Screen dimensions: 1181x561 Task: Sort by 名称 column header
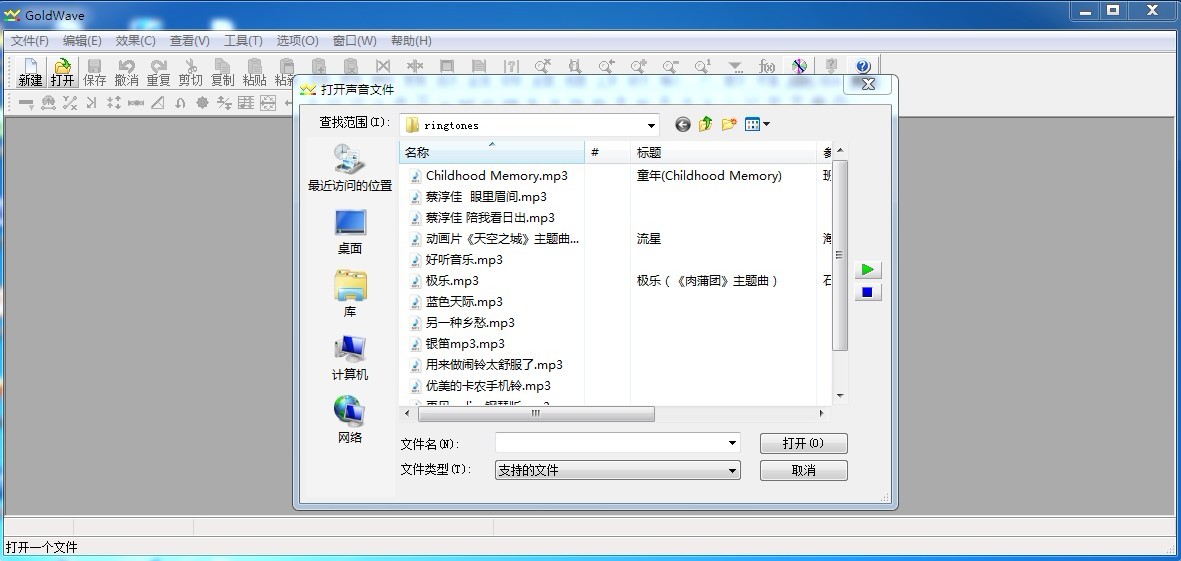click(492, 152)
